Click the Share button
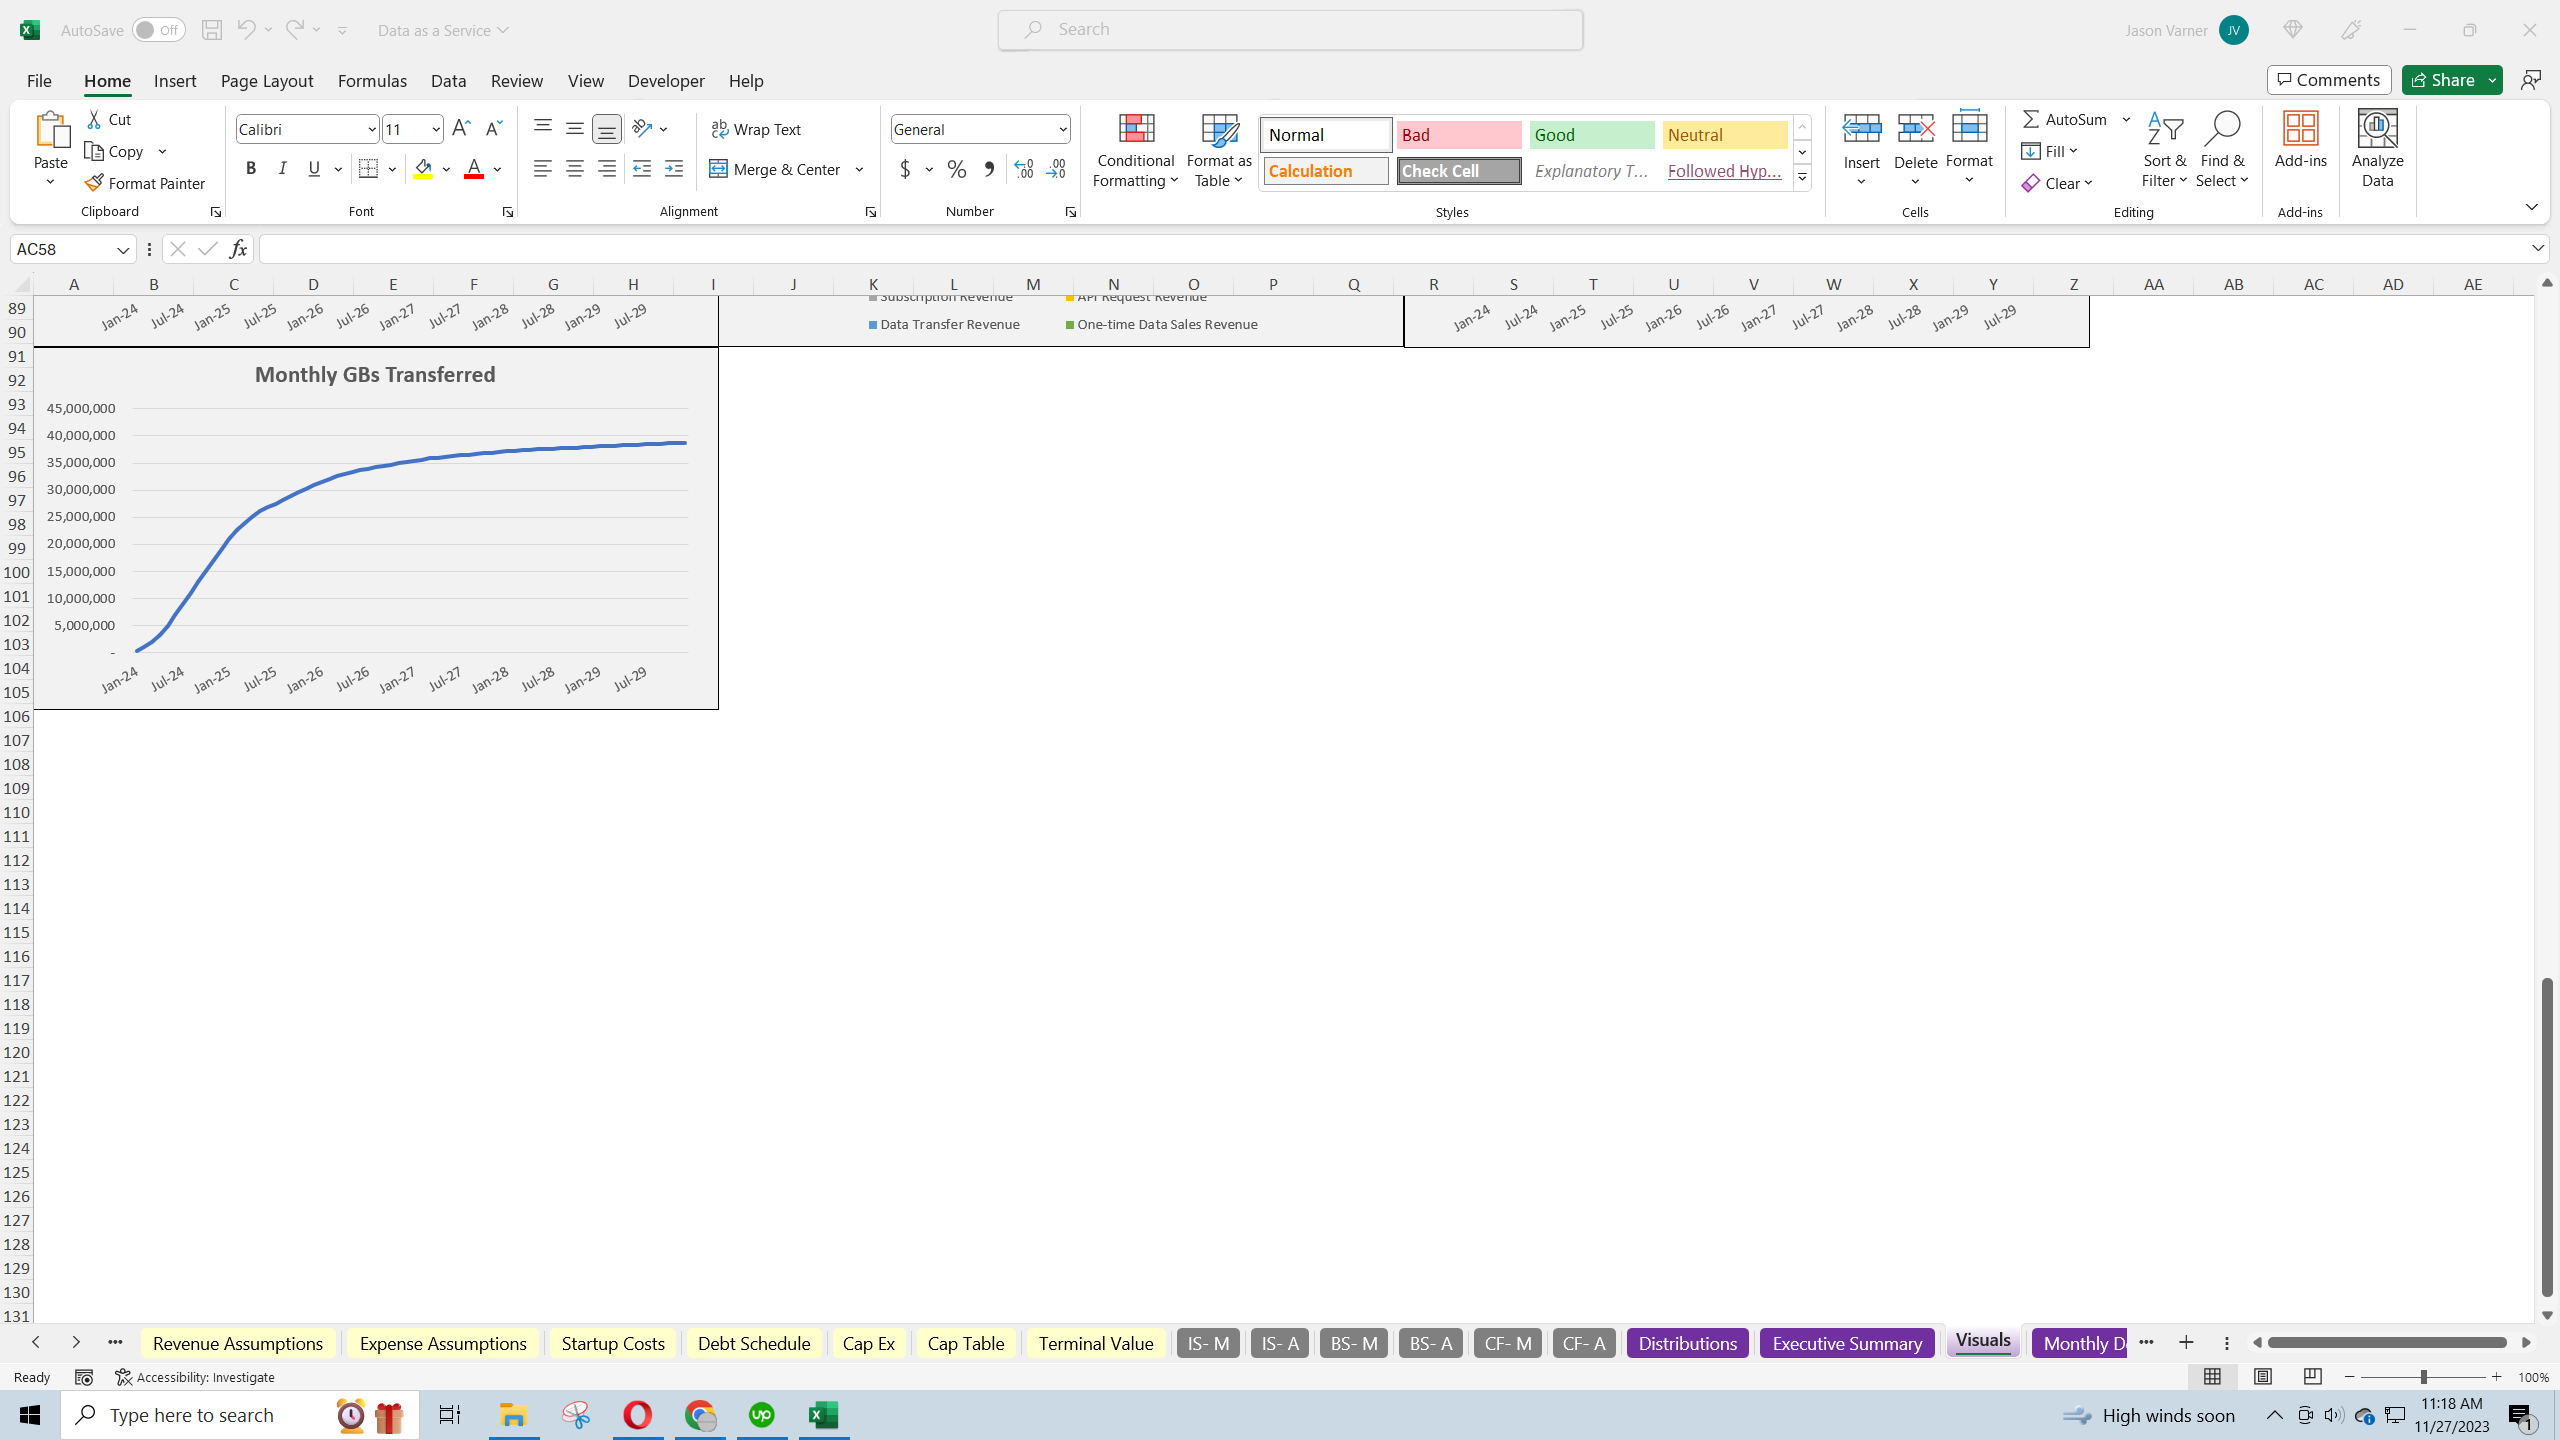The height and width of the screenshot is (1440, 2560). (2449, 79)
